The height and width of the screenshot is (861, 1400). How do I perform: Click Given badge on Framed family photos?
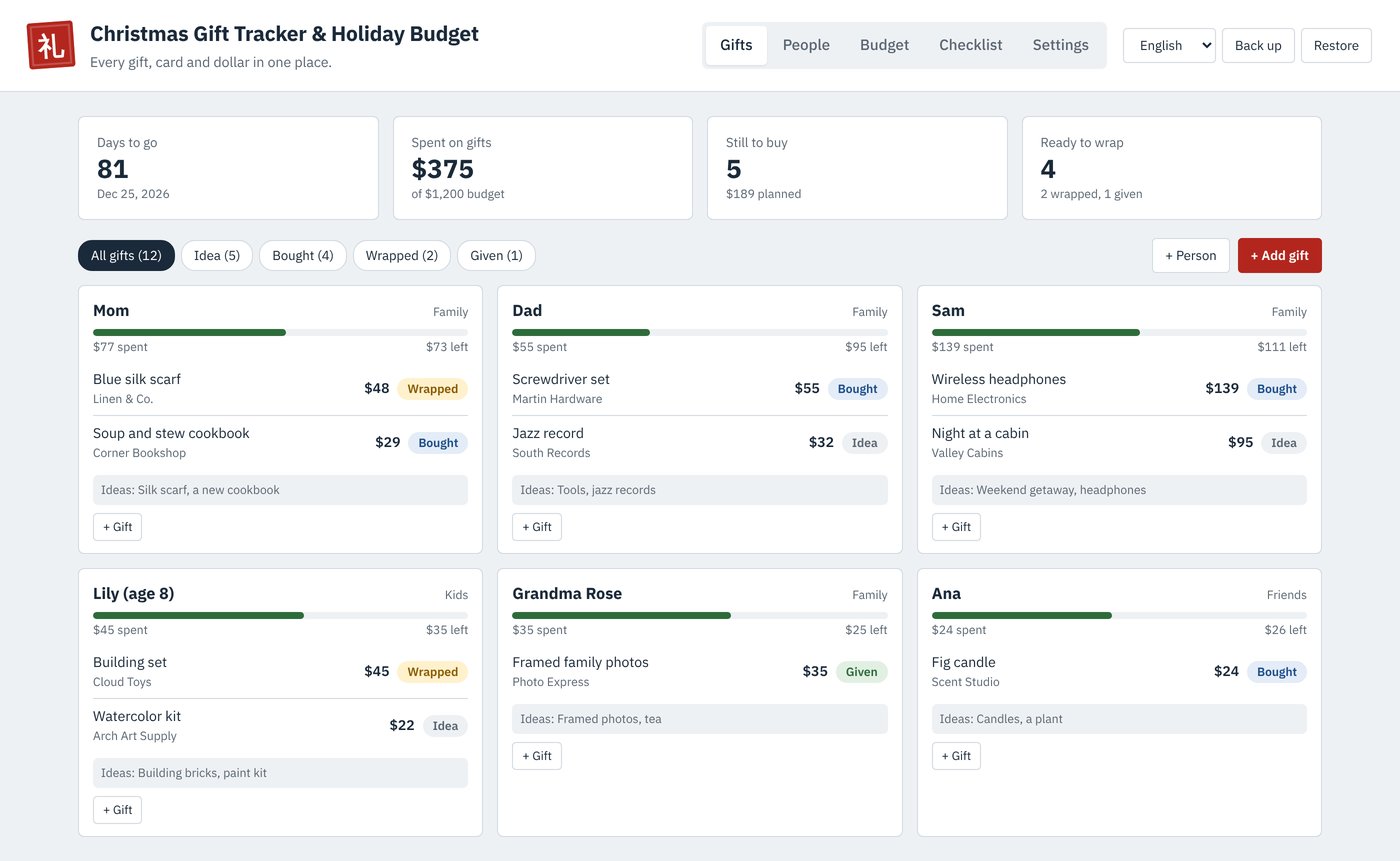862,672
